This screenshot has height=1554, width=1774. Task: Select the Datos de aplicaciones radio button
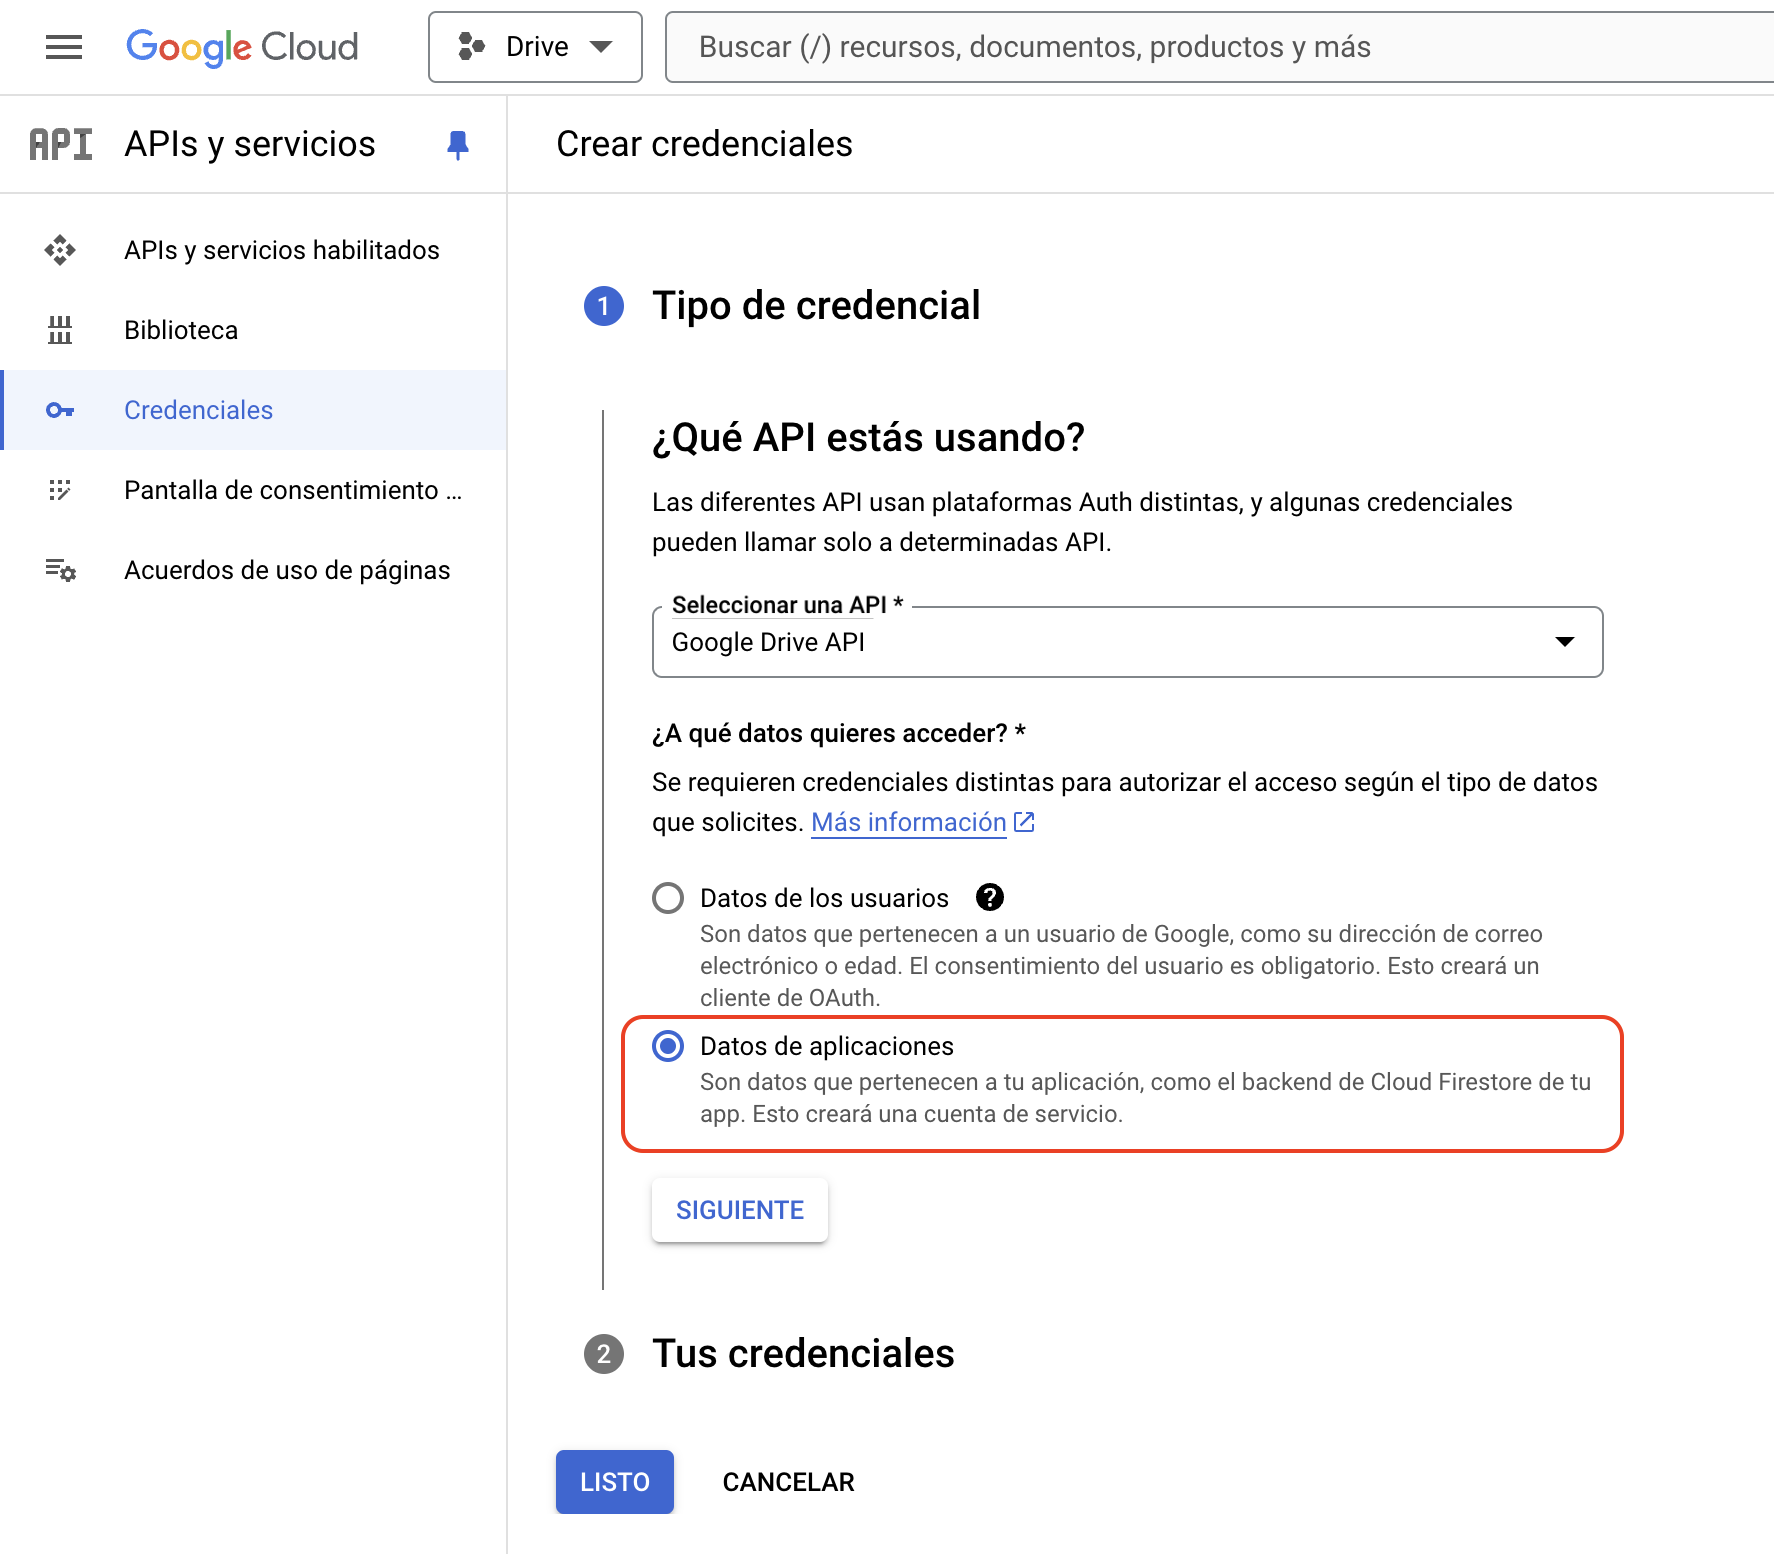click(x=668, y=1046)
